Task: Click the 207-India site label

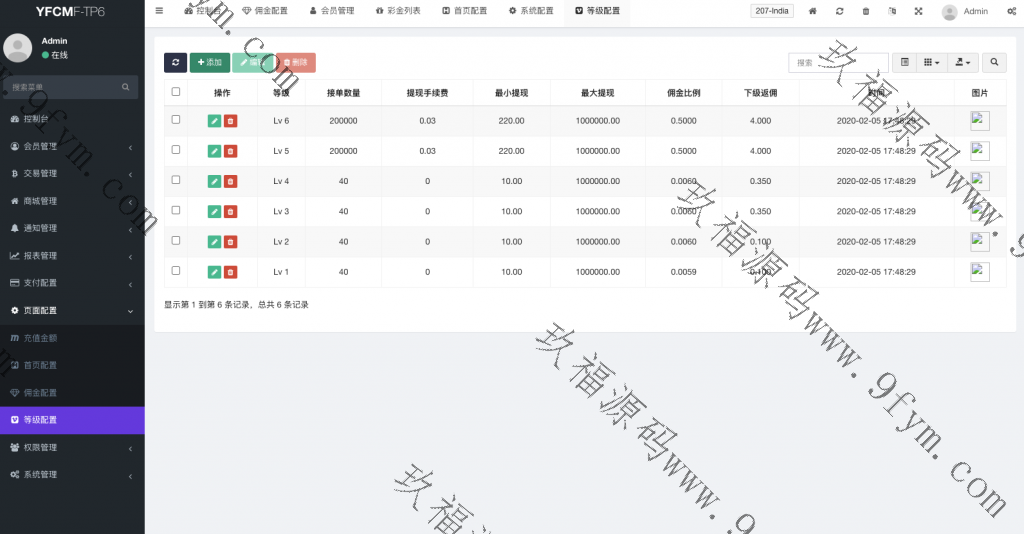Action: [x=772, y=11]
